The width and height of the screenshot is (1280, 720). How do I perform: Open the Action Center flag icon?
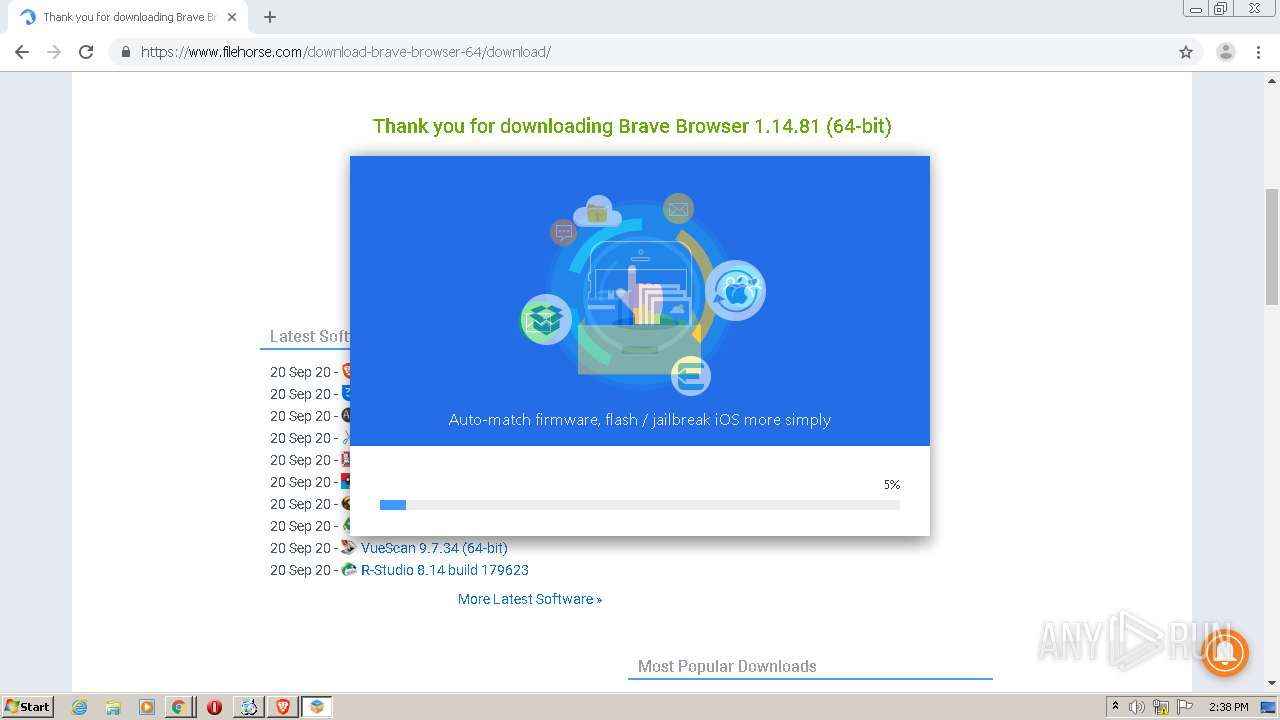point(1185,707)
